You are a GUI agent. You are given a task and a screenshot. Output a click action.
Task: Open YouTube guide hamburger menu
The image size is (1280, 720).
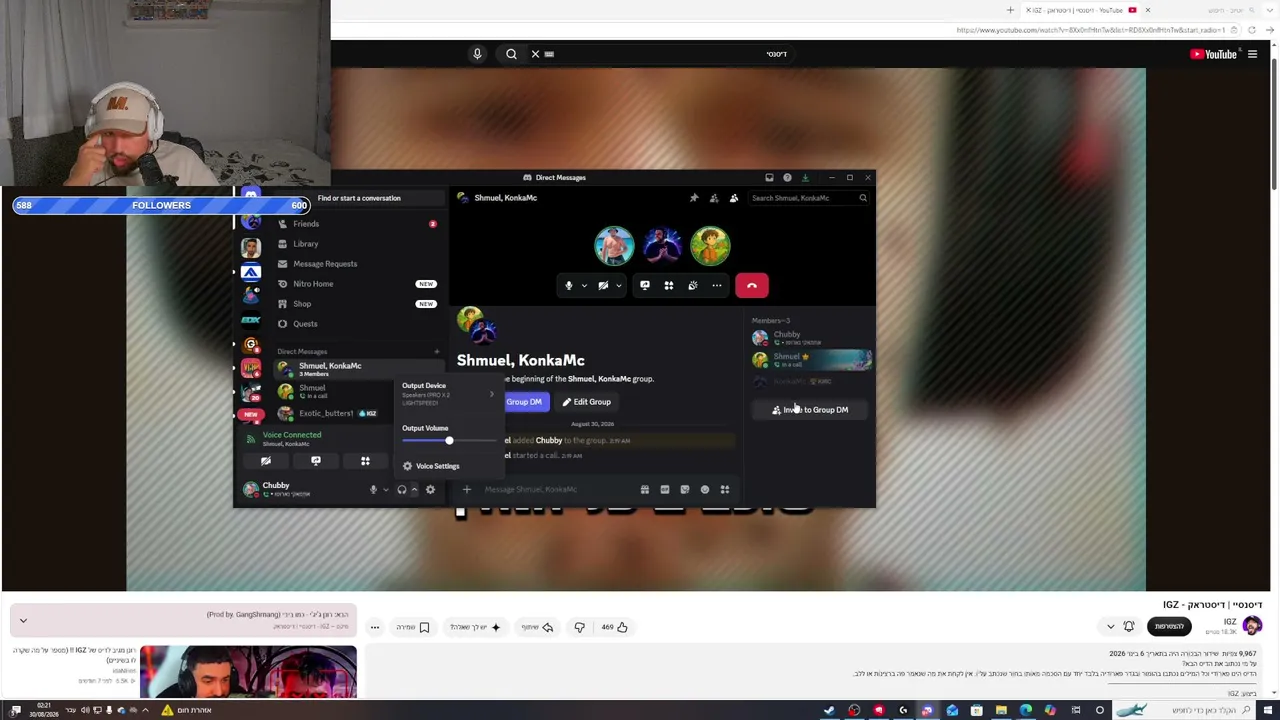(1252, 54)
